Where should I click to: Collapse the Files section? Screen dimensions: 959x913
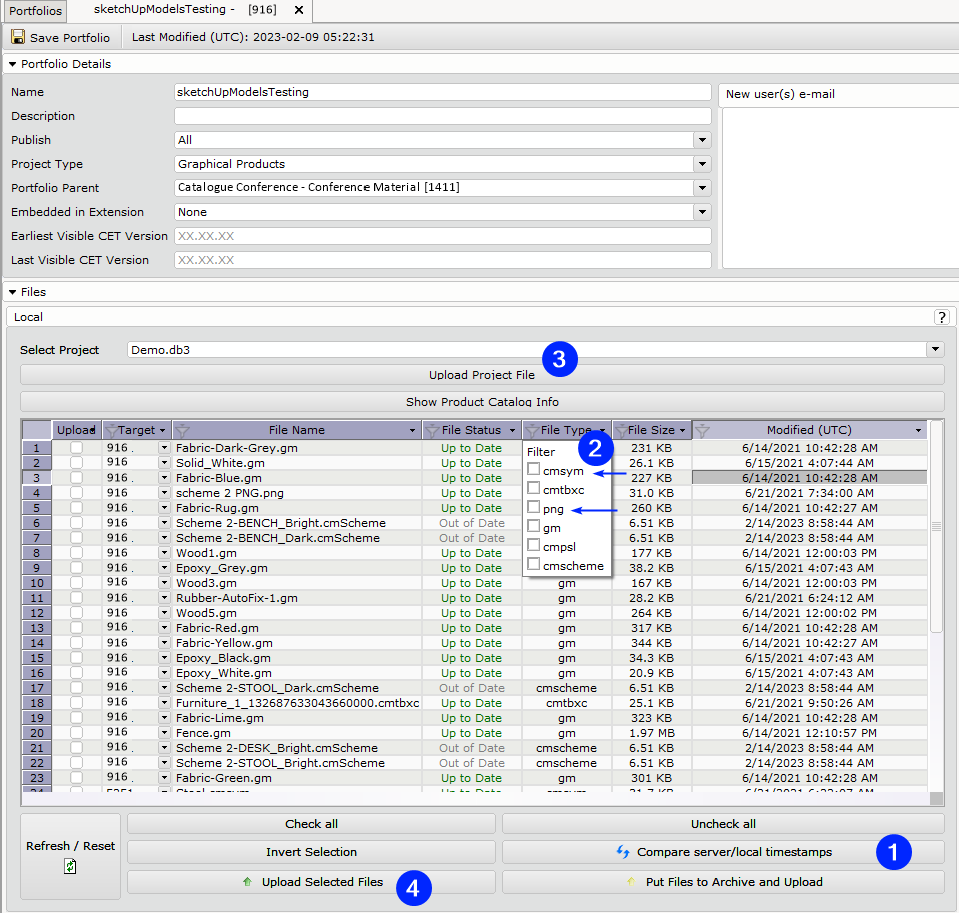(x=12, y=292)
